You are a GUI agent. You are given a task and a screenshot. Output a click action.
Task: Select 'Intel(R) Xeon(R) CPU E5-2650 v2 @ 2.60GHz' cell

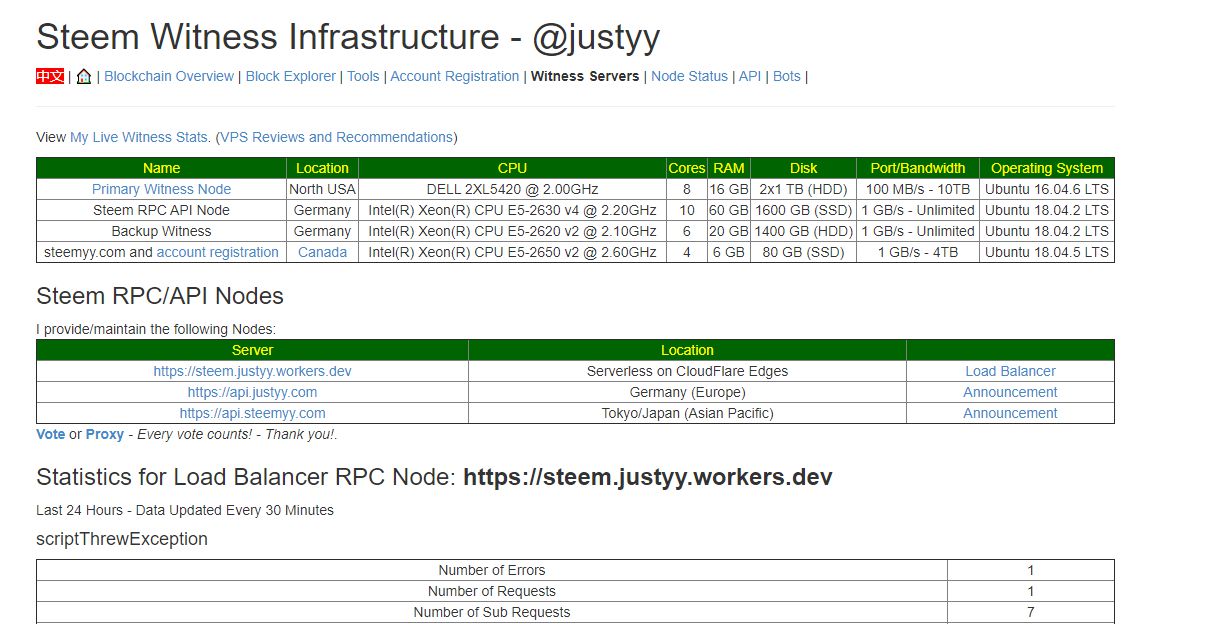tap(512, 252)
